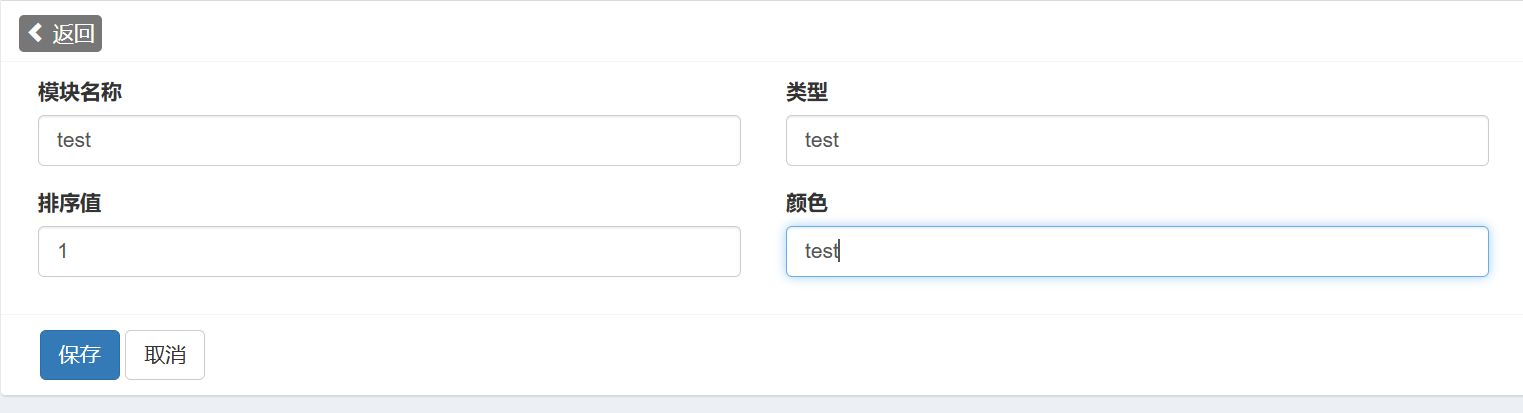This screenshot has height=413, width=1523.
Task: Click the 保存 text on blue button
Action: [x=80, y=355]
